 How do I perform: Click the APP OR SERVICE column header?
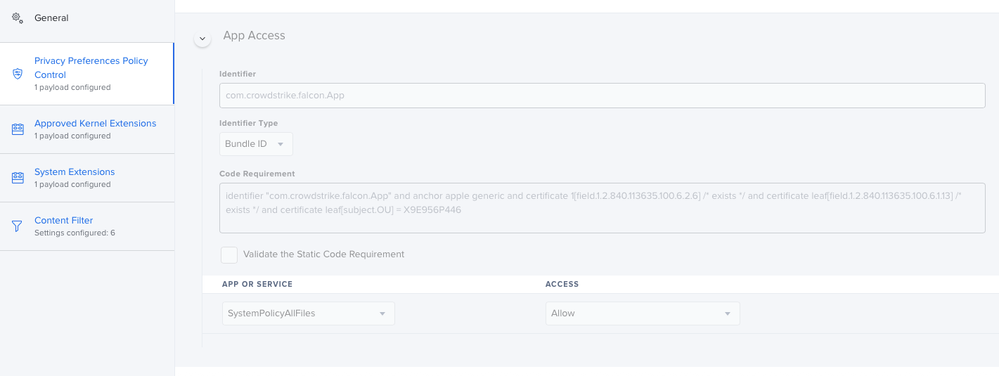pyautogui.click(x=257, y=284)
